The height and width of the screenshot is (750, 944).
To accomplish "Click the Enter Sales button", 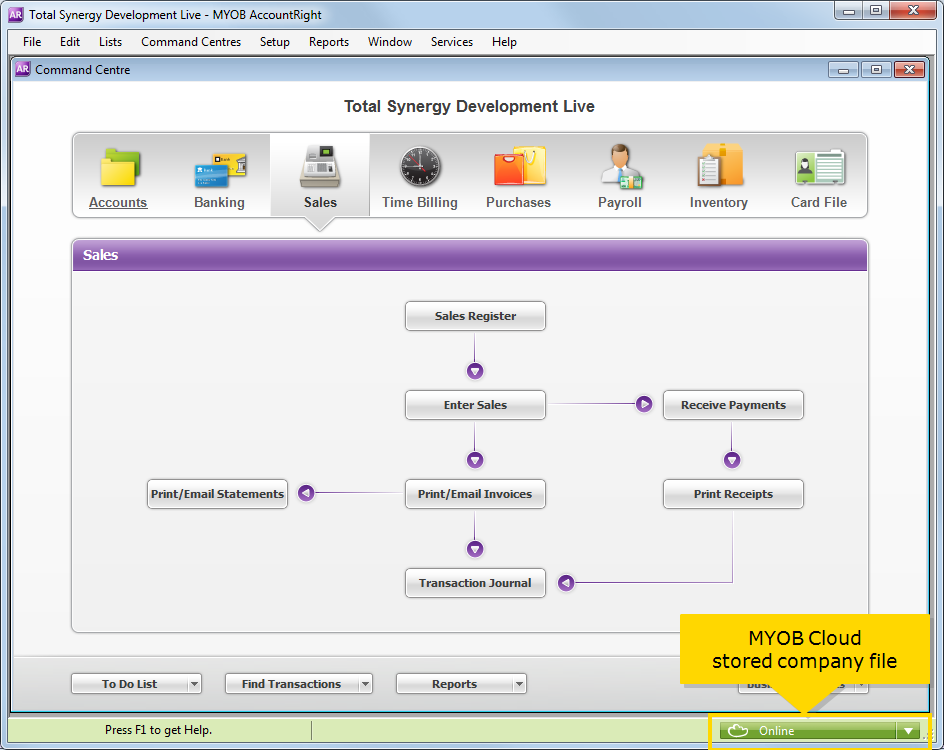I will (475, 405).
